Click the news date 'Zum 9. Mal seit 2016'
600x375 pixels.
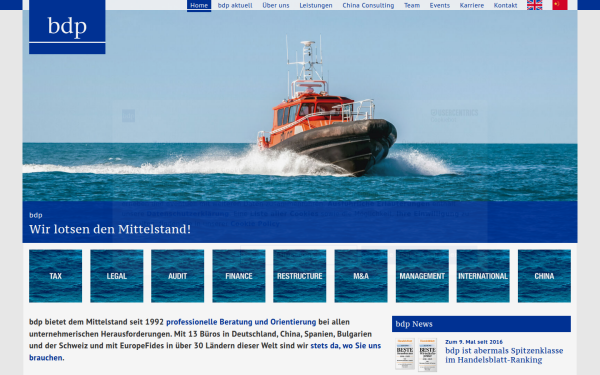click(474, 342)
